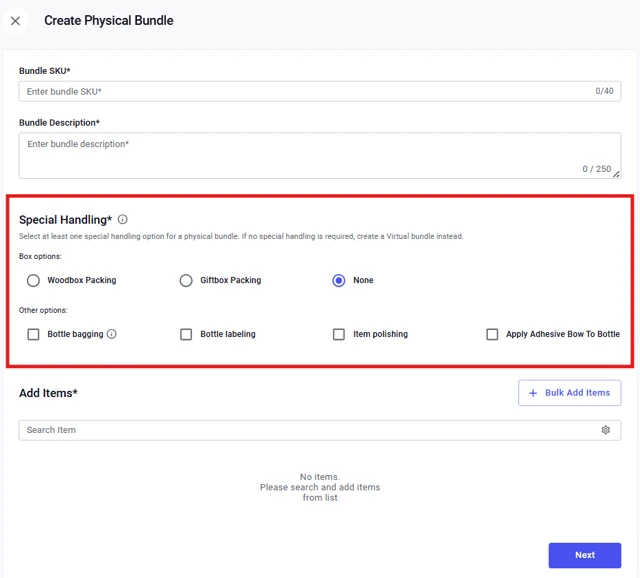Enable Apply Adhesive Bow To Bottle
The height and width of the screenshot is (578, 640).
point(492,334)
